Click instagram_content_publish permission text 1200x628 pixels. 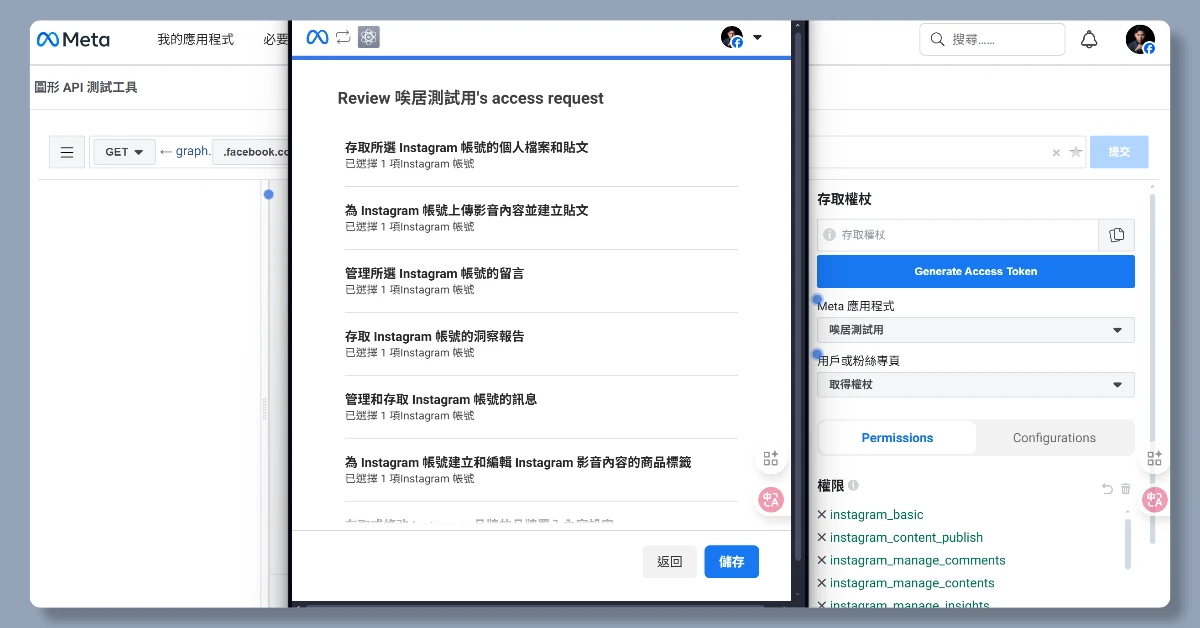(906, 538)
